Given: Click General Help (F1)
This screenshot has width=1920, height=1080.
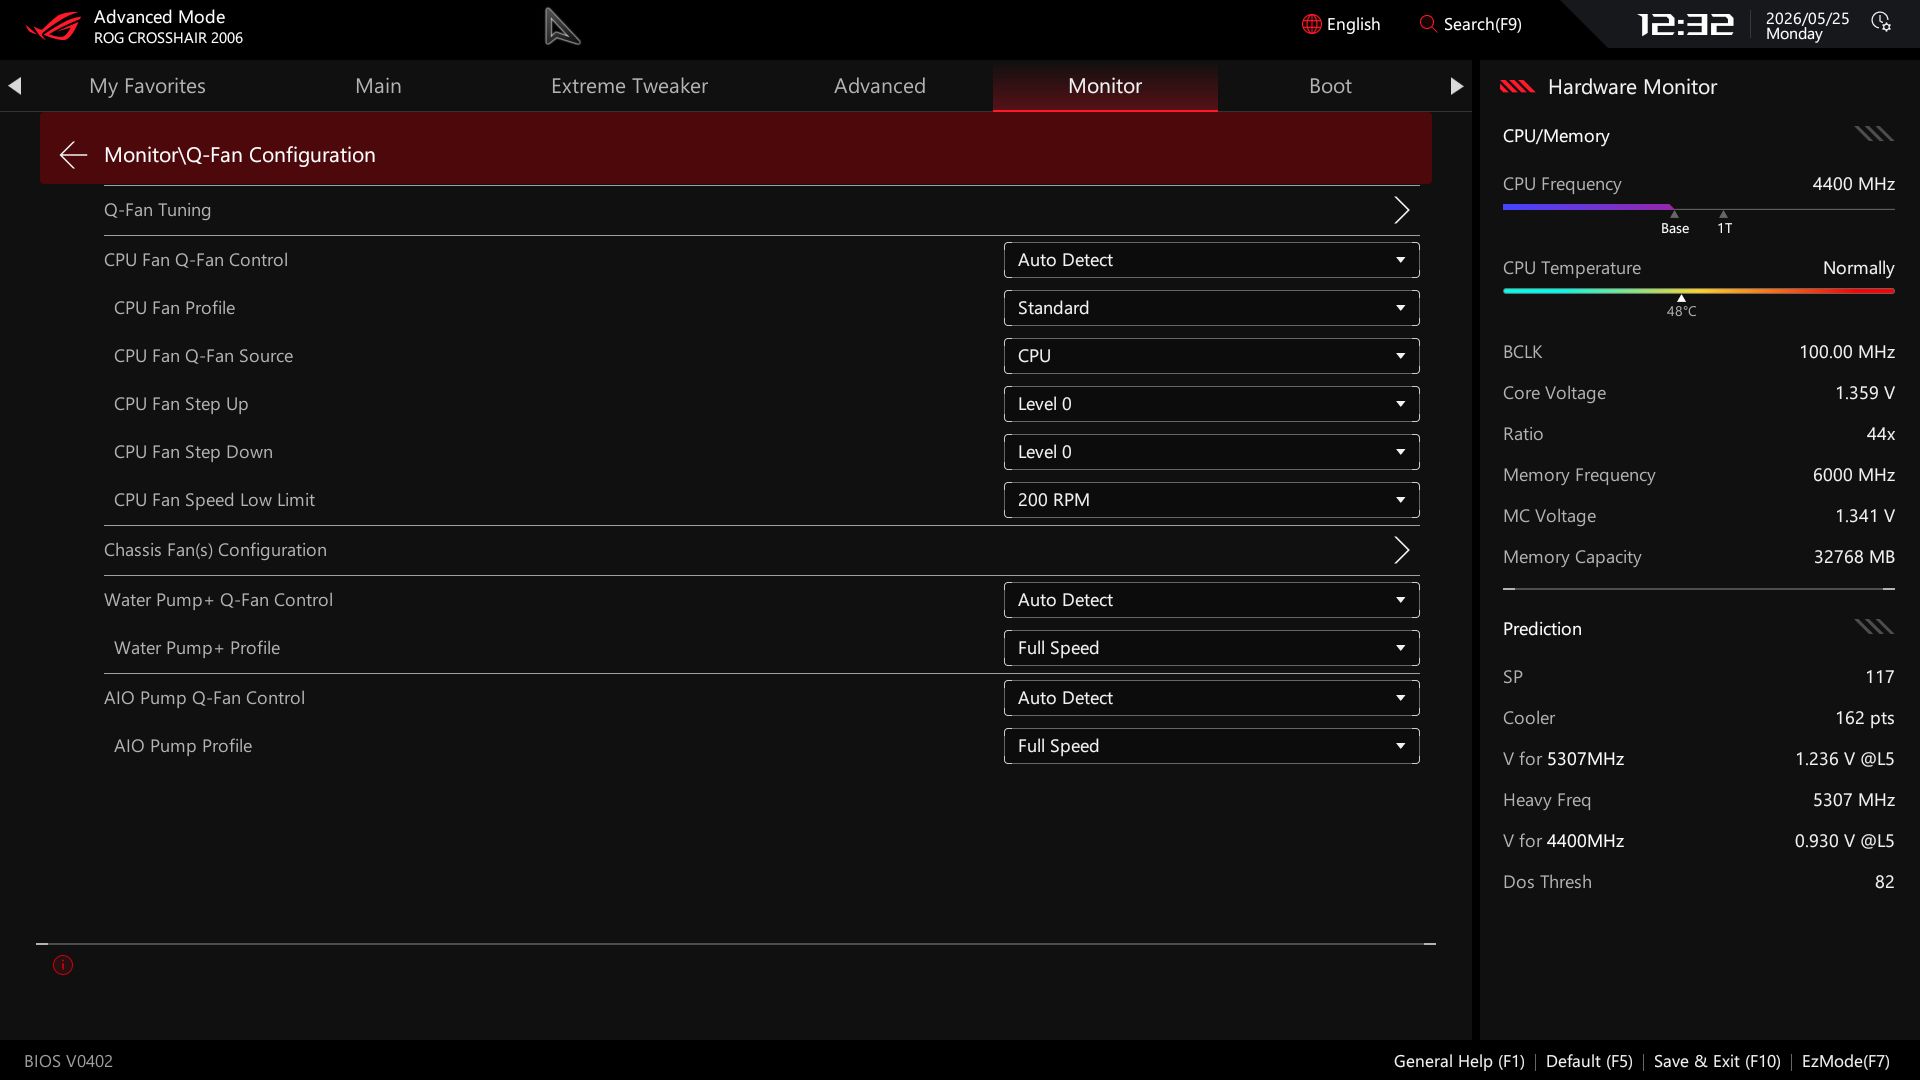Looking at the screenshot, I should pyautogui.click(x=1459, y=1061).
